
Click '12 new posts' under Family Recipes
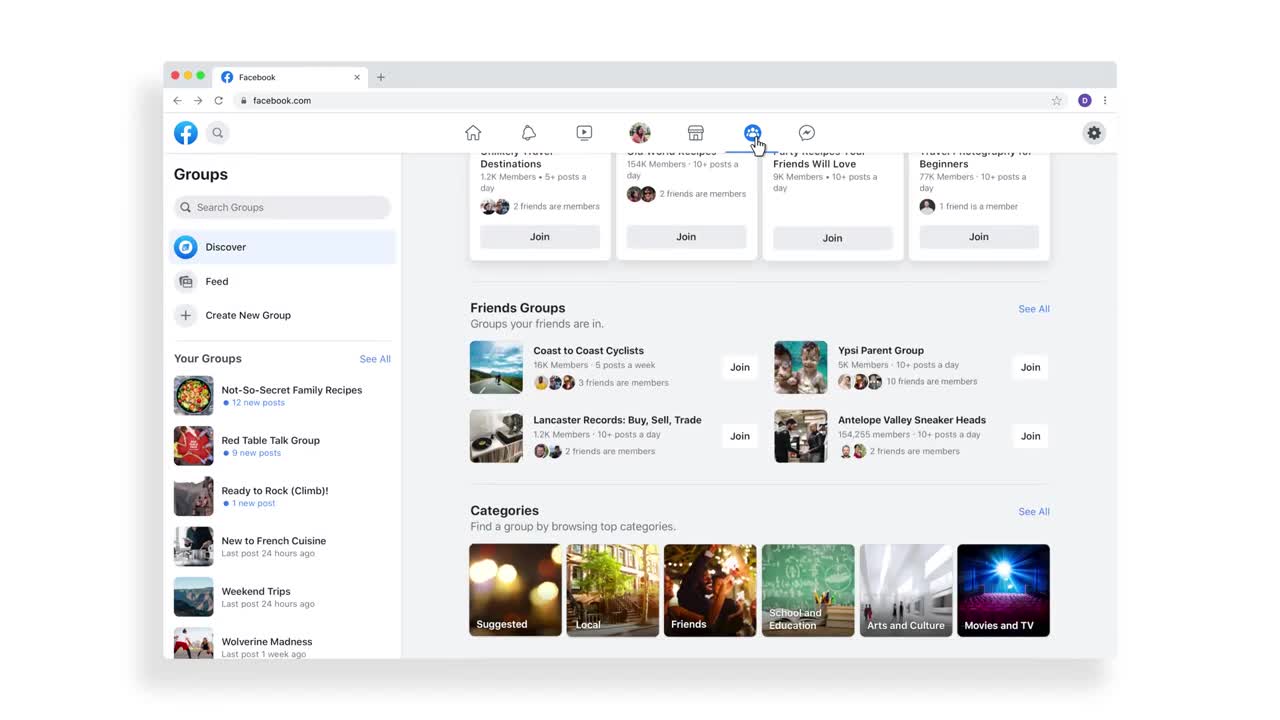point(258,403)
